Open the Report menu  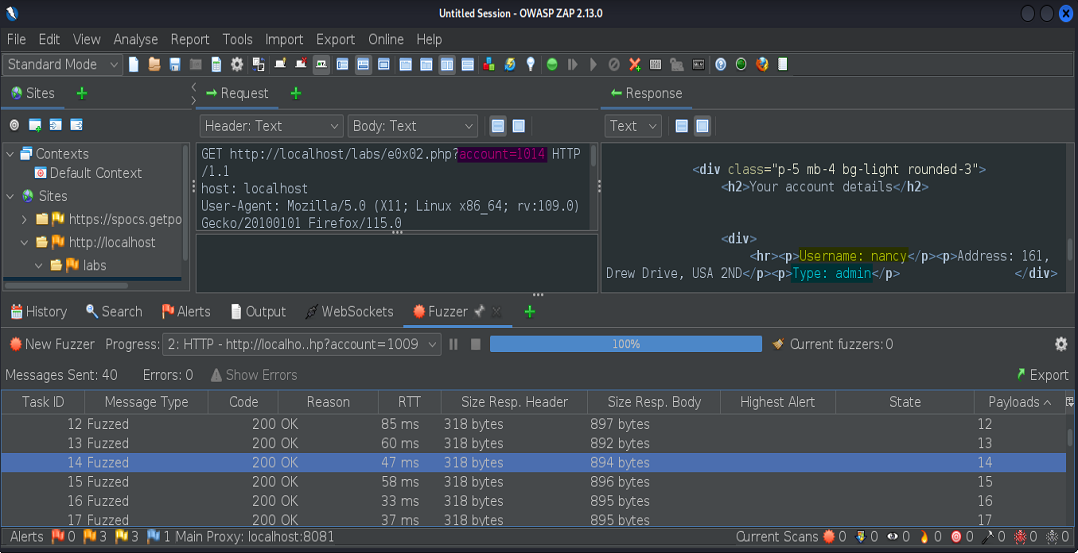pyautogui.click(x=190, y=39)
